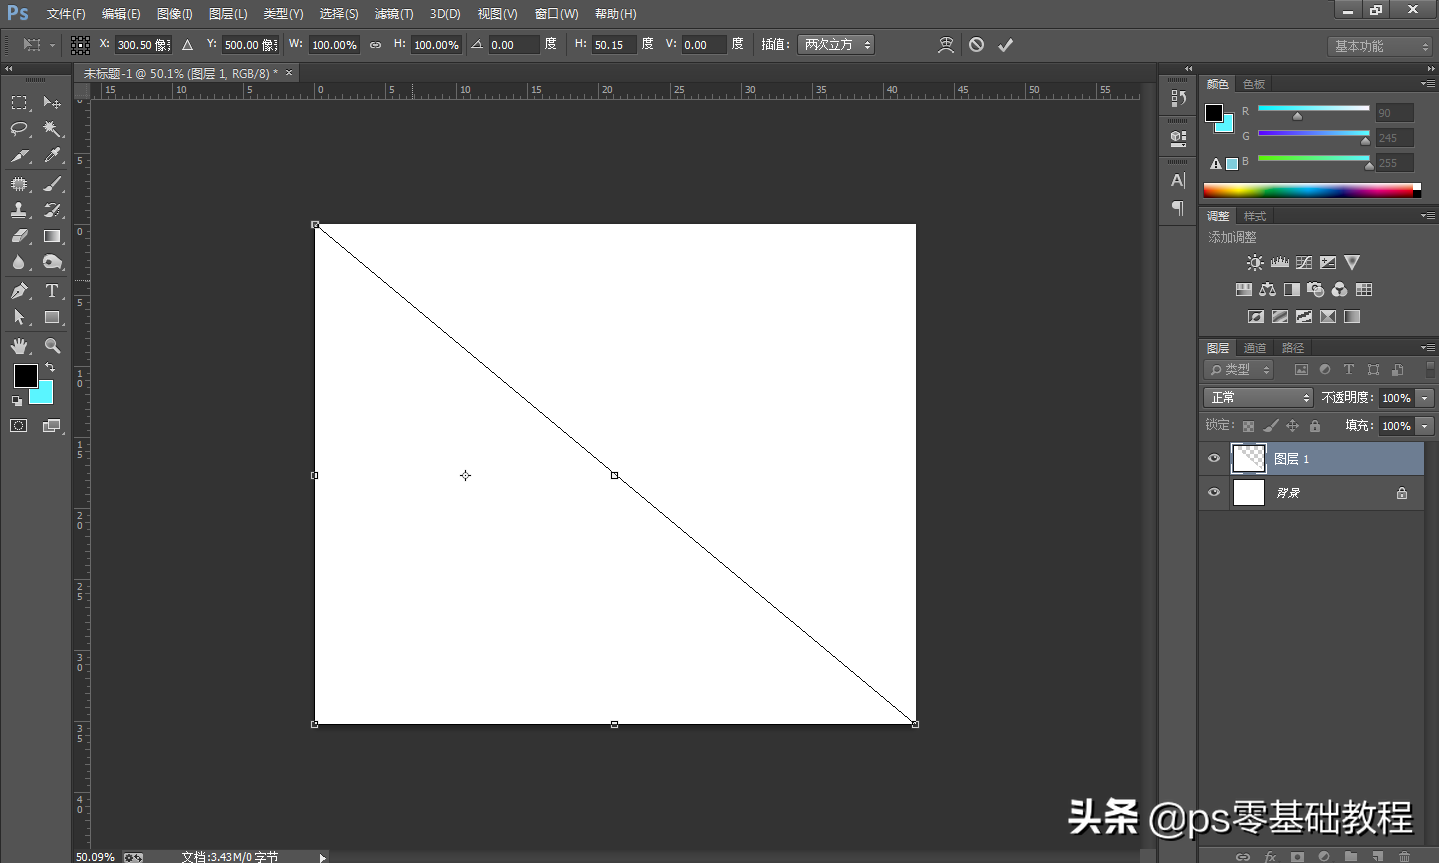Select the Brush tool
1439x863 pixels.
52,183
